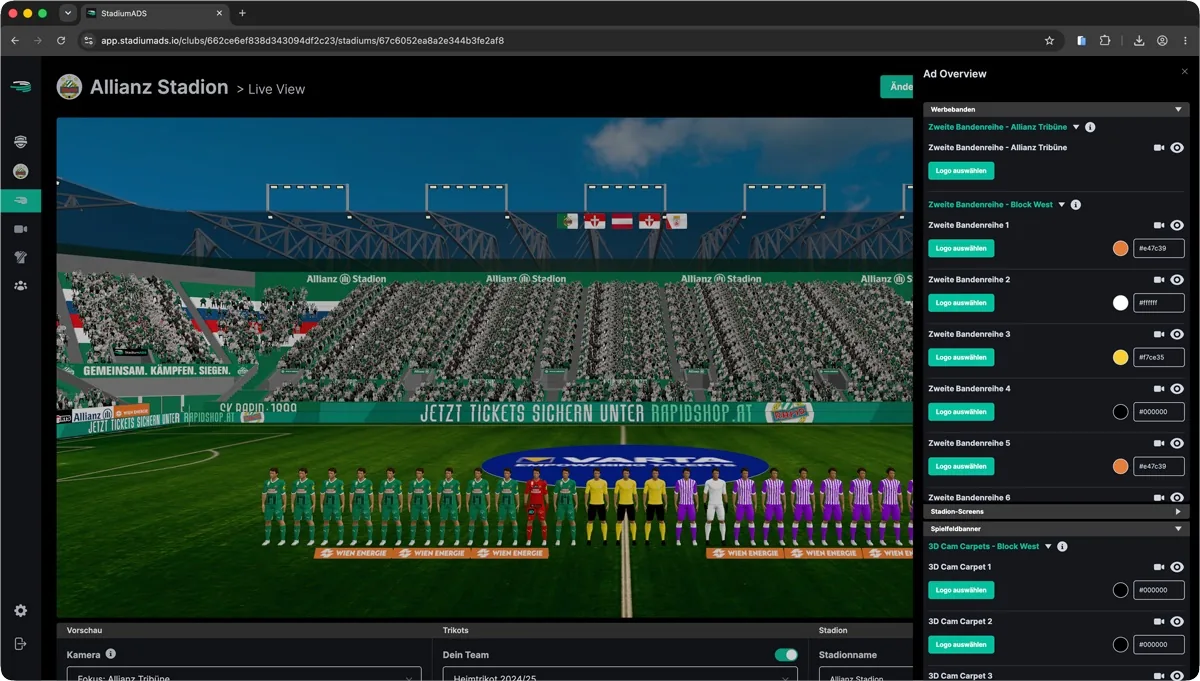The width and height of the screenshot is (1200, 681).
Task: Toggle visibility of Zweite Bandenreihe 5
Action: [1177, 443]
